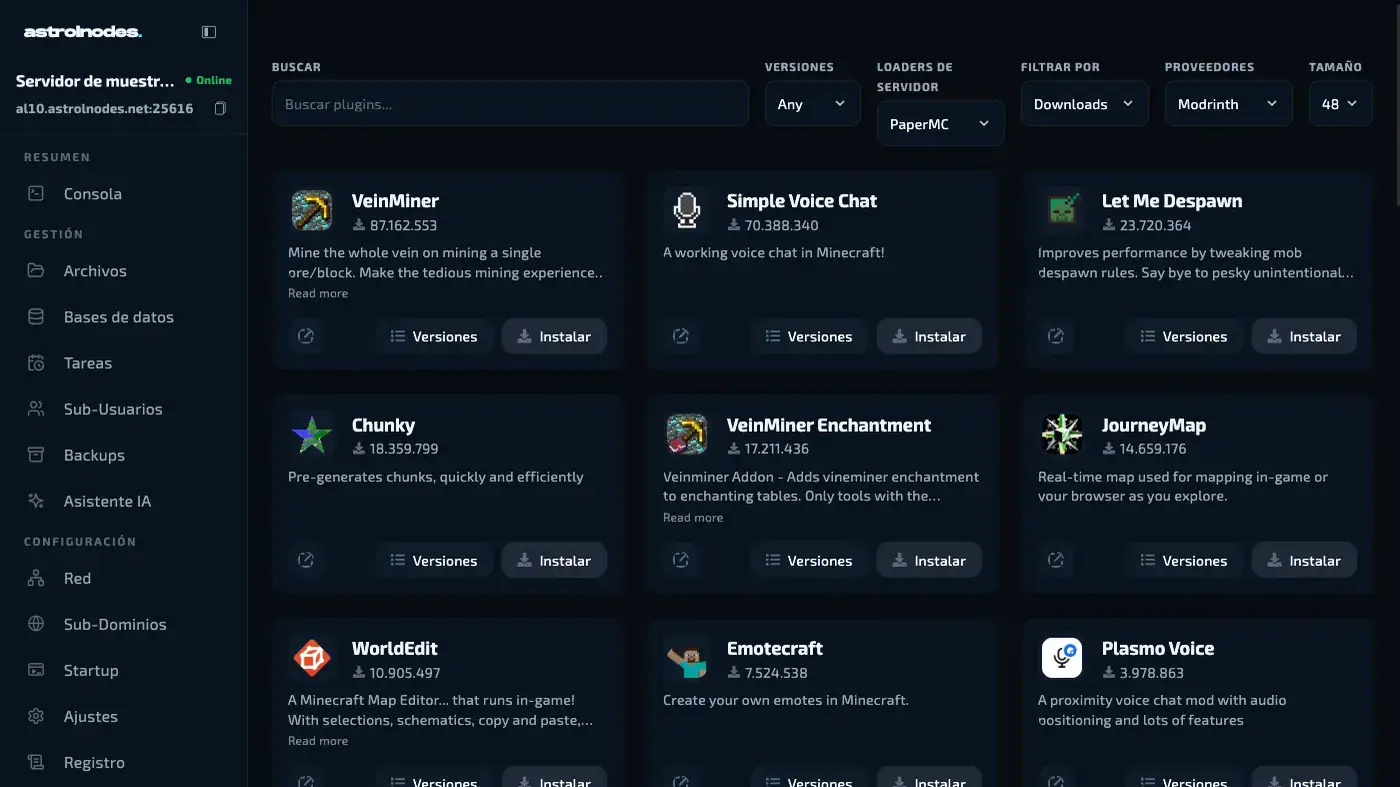
Task: Open external link for Chunky plugin
Action: [x=306, y=560]
